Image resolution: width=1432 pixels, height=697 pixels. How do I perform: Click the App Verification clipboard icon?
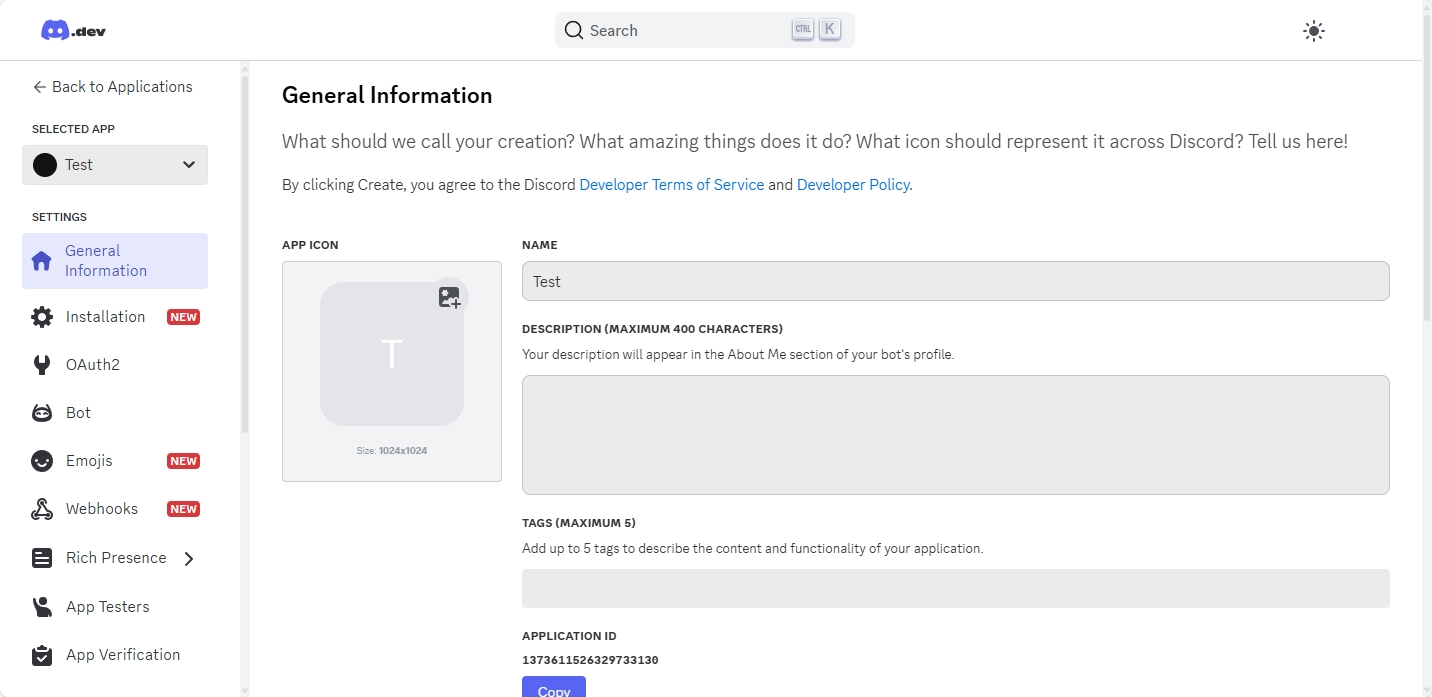(42, 655)
